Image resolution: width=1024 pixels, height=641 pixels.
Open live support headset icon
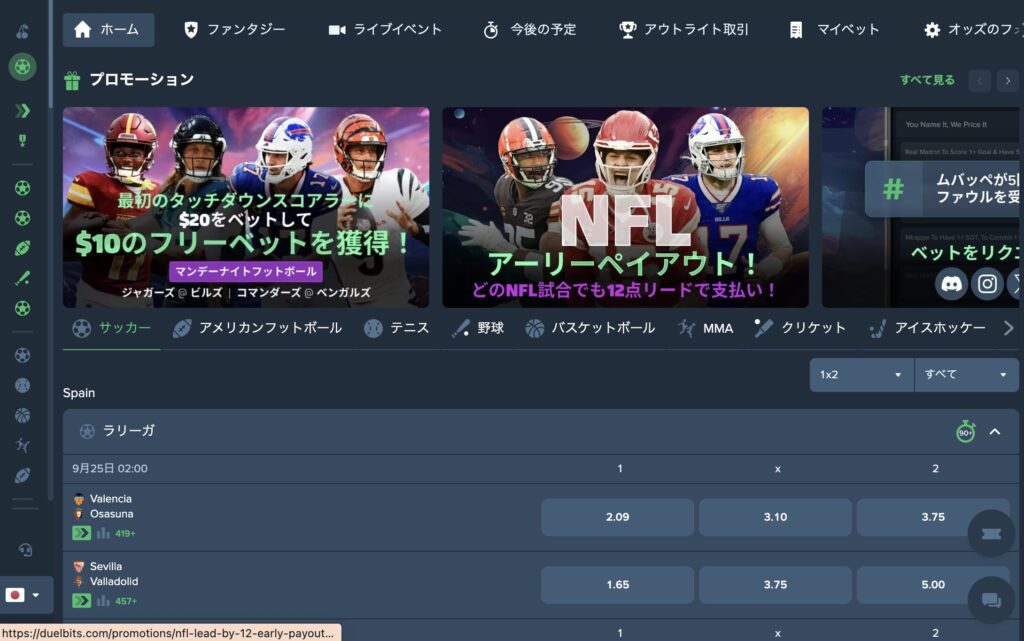coord(25,550)
